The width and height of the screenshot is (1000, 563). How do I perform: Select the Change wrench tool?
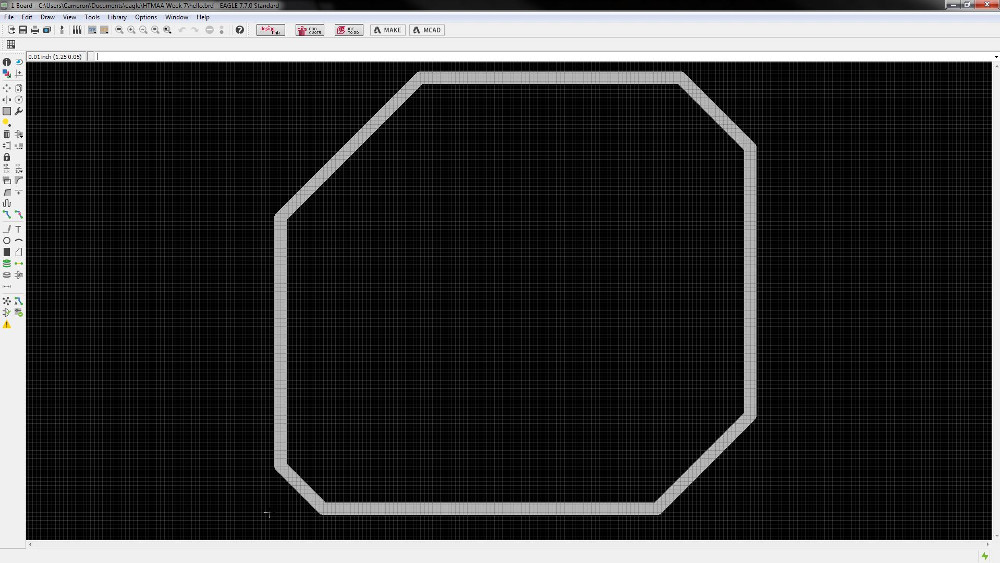(19, 112)
